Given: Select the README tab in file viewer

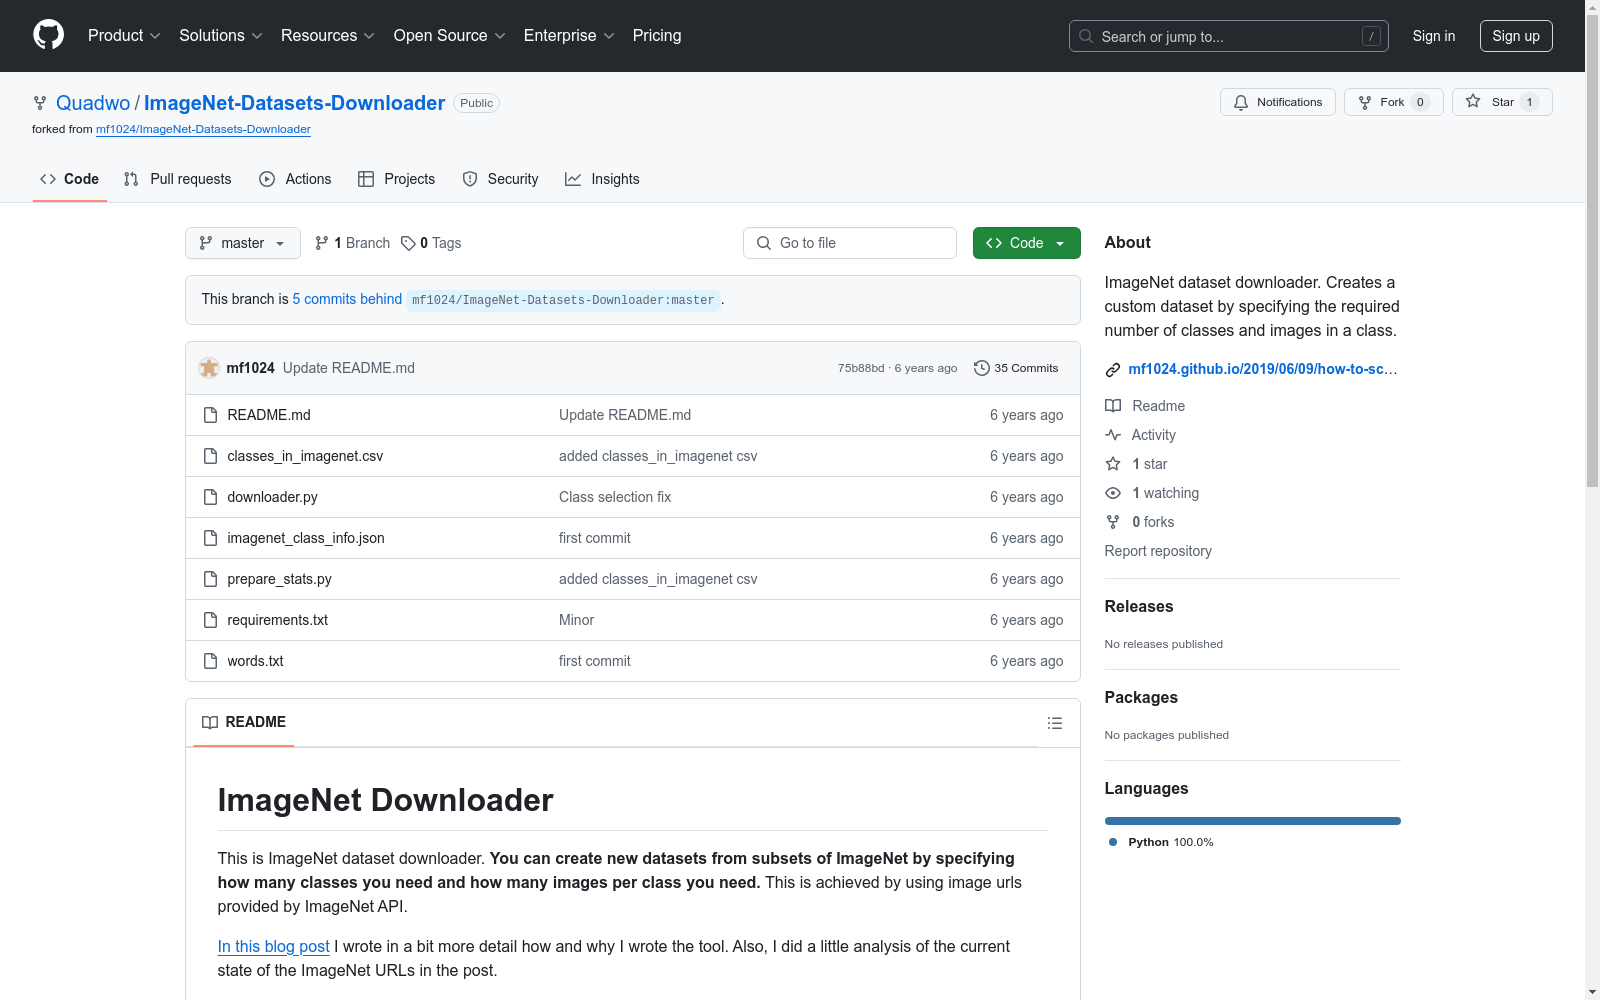Looking at the screenshot, I should point(243,722).
